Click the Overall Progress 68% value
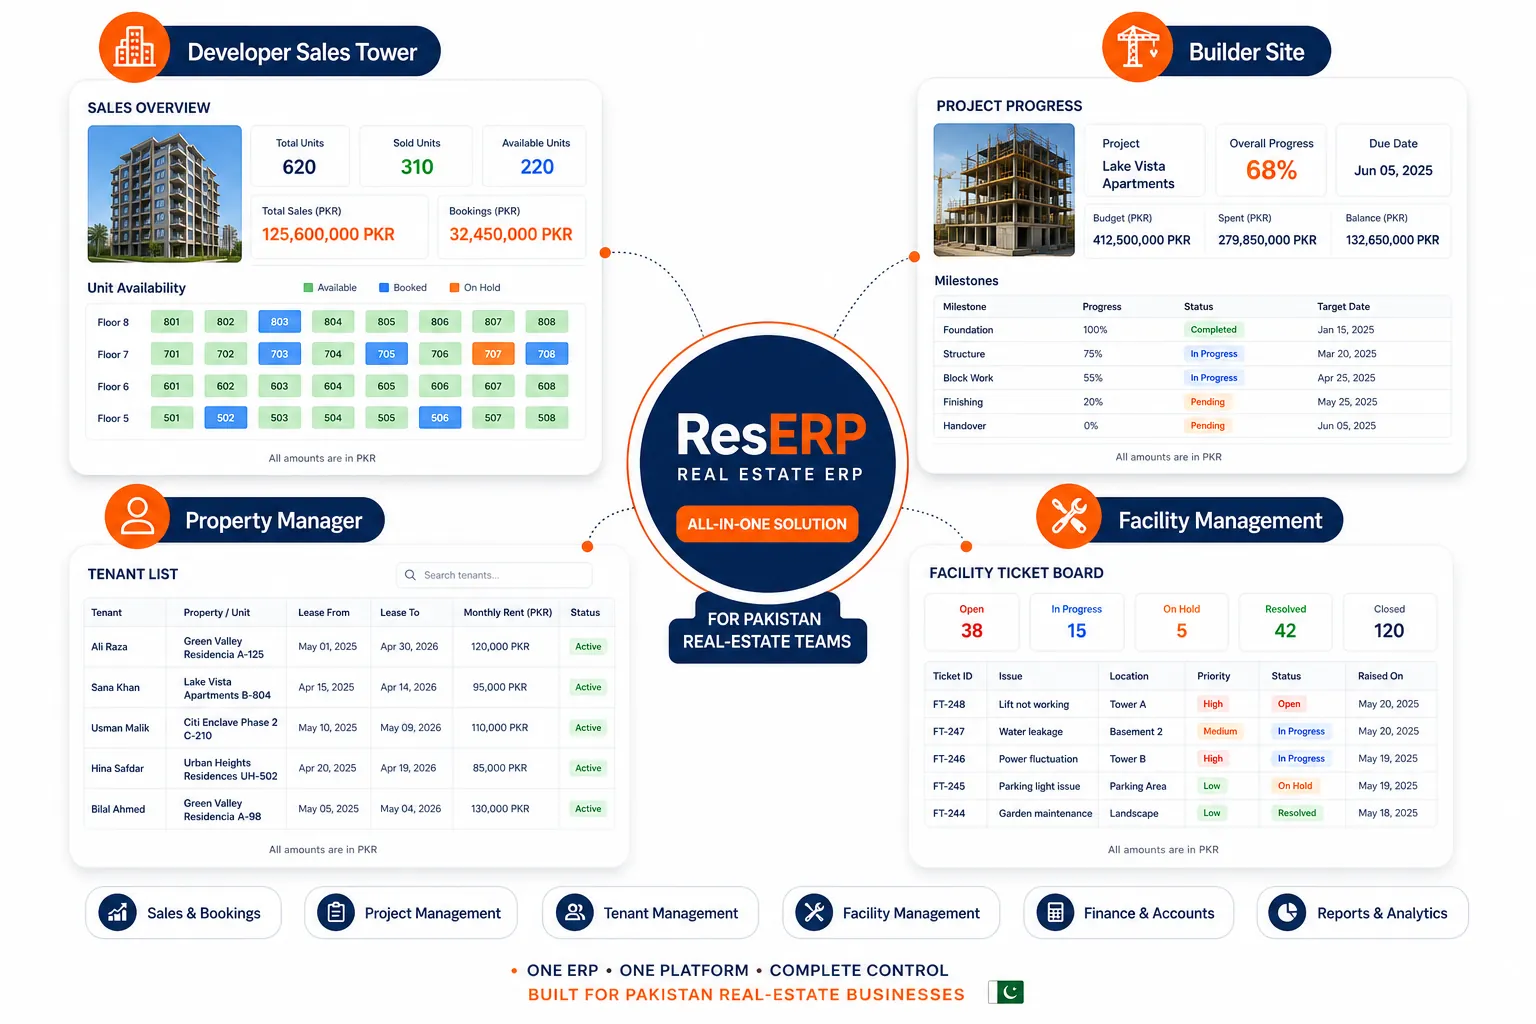The width and height of the screenshot is (1536, 1024). (1272, 170)
